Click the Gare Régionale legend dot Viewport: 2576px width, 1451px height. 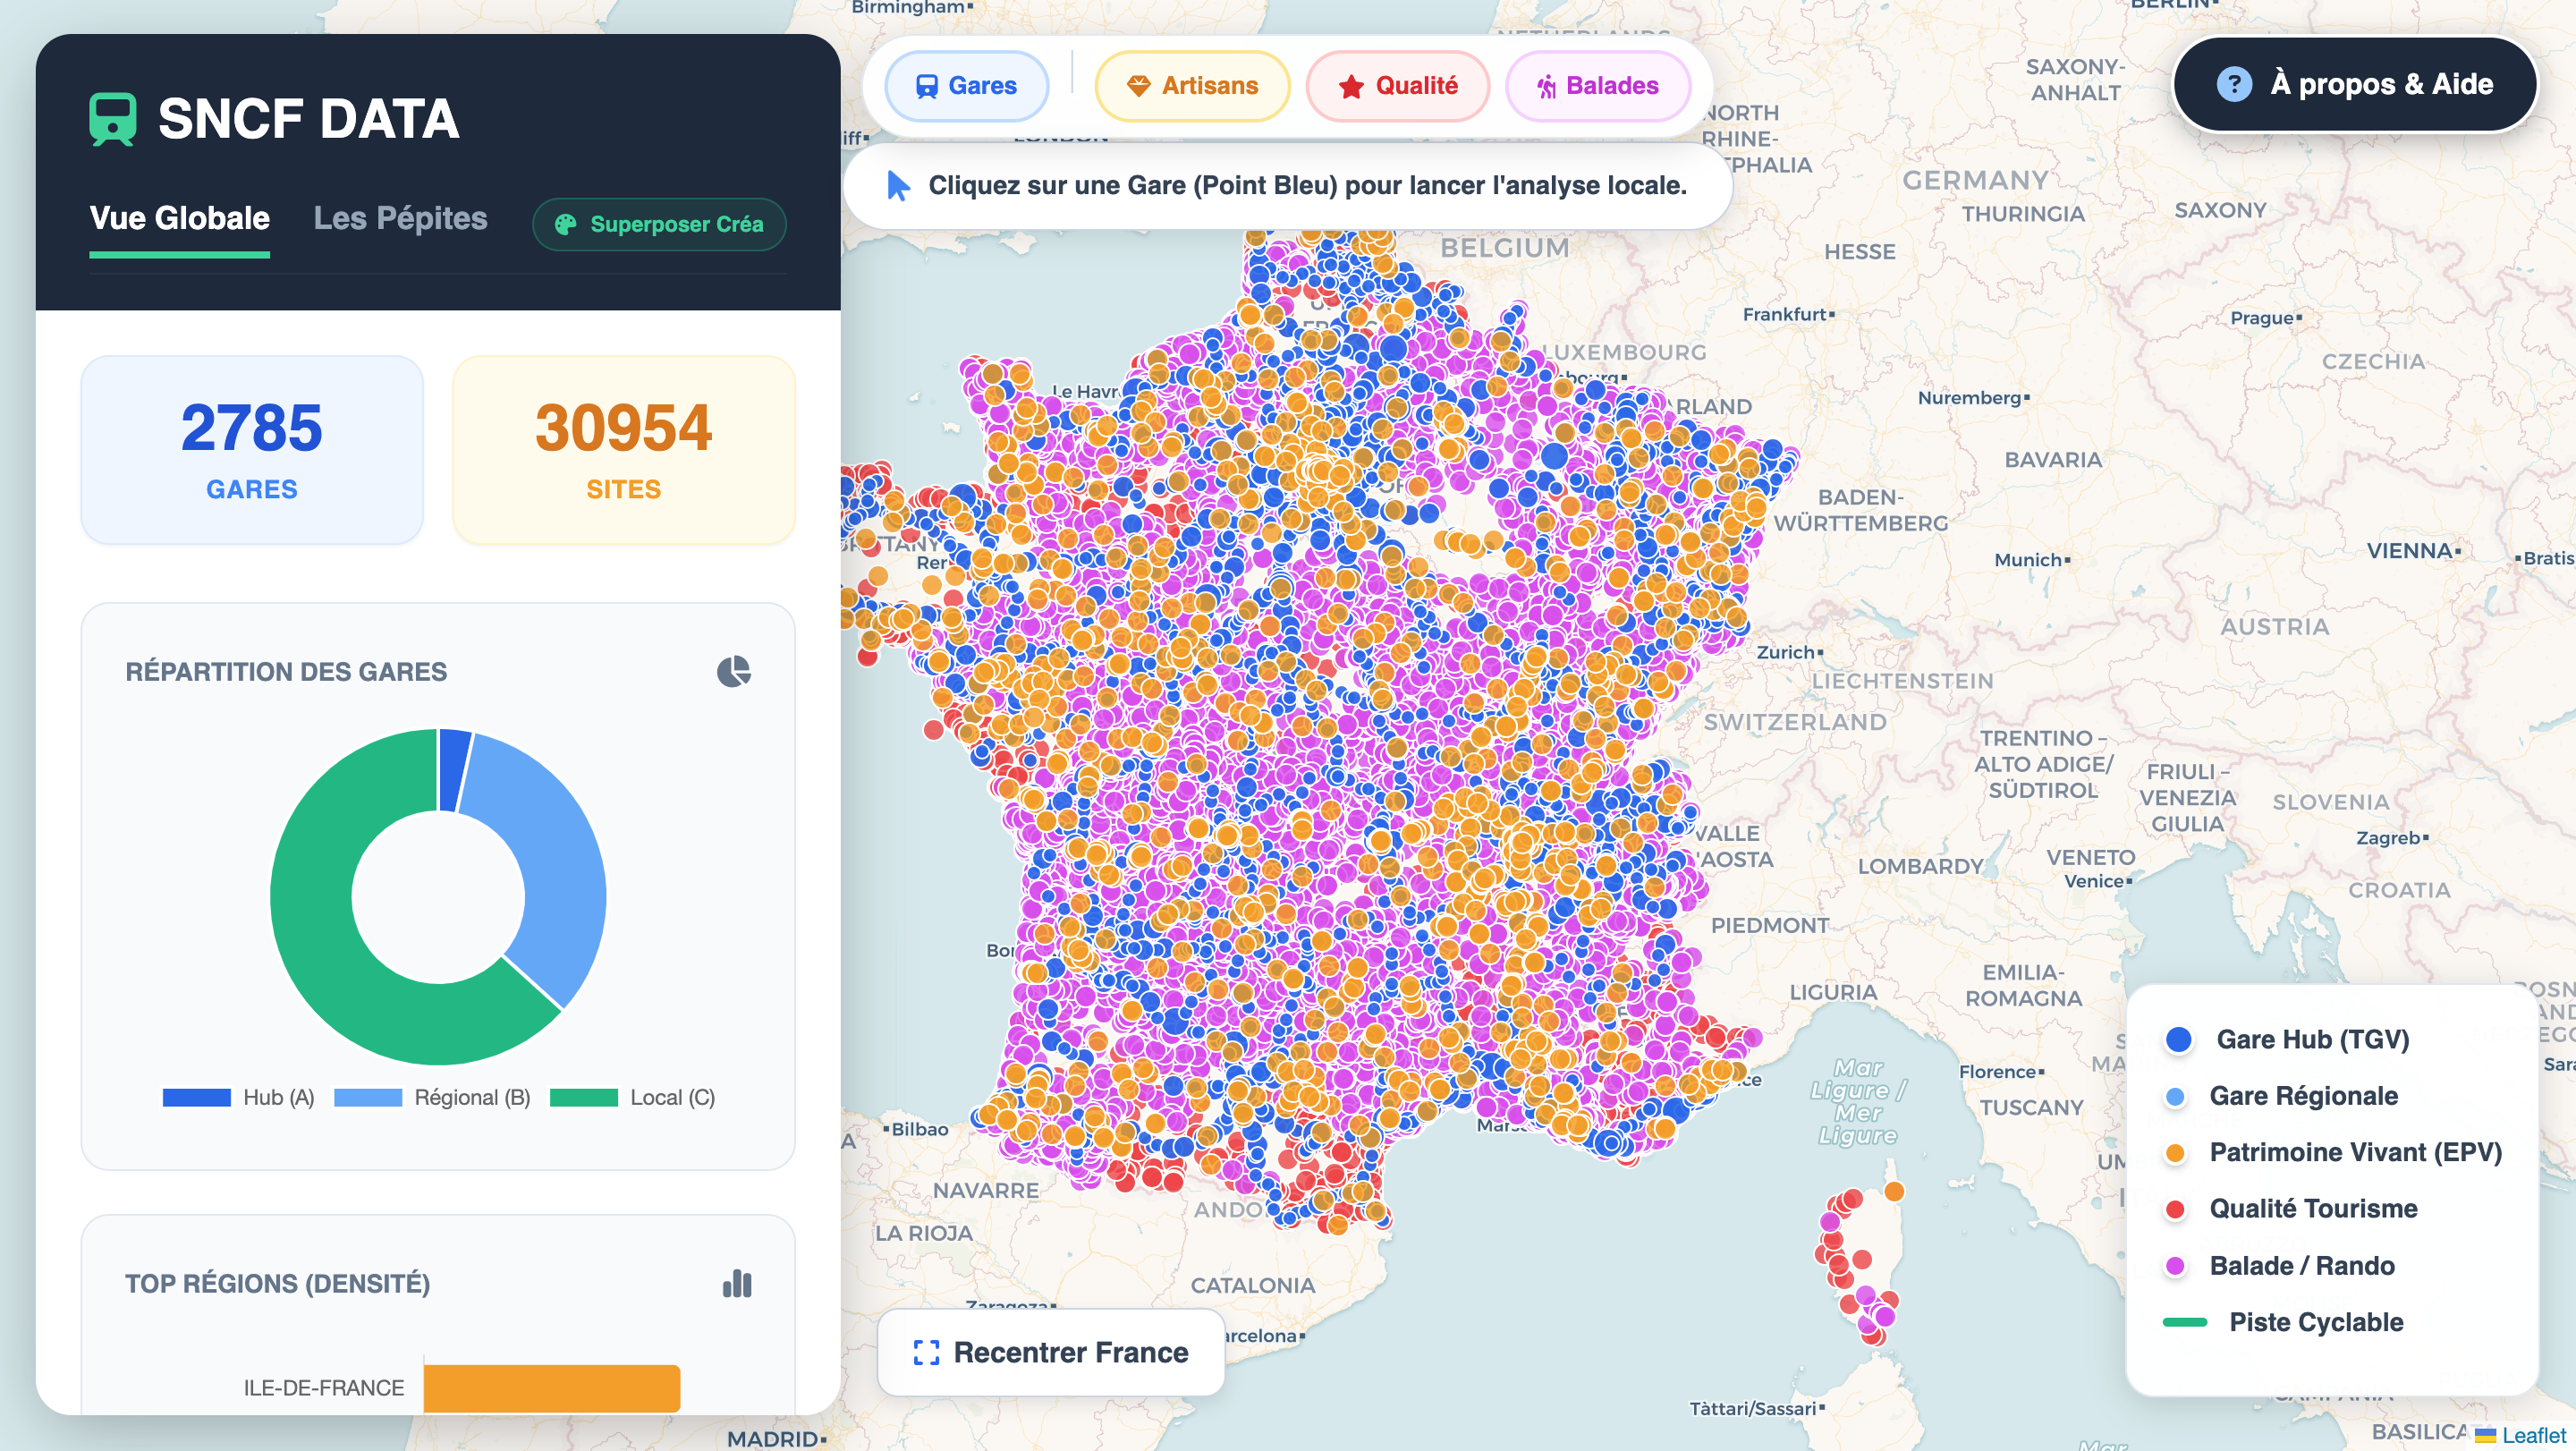[x=2174, y=1097]
